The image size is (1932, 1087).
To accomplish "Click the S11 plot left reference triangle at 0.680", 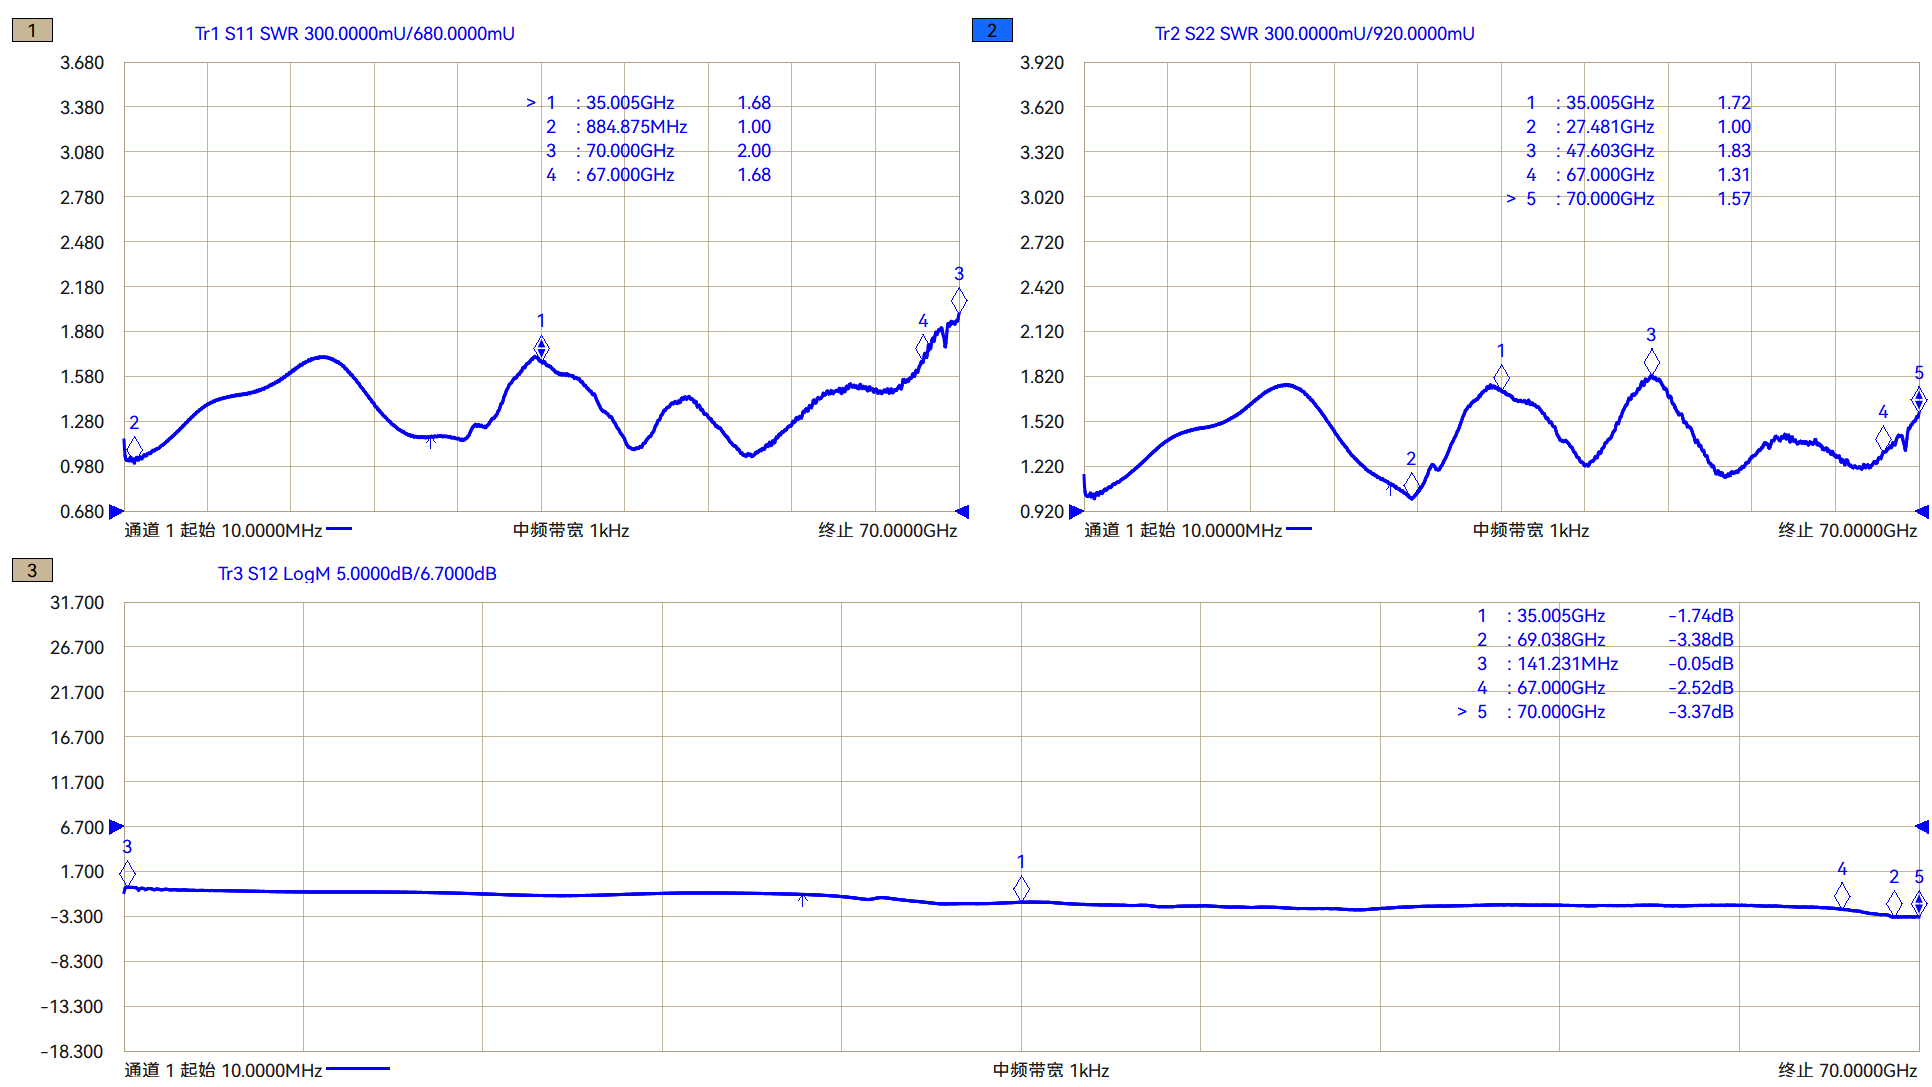I will coord(116,511).
